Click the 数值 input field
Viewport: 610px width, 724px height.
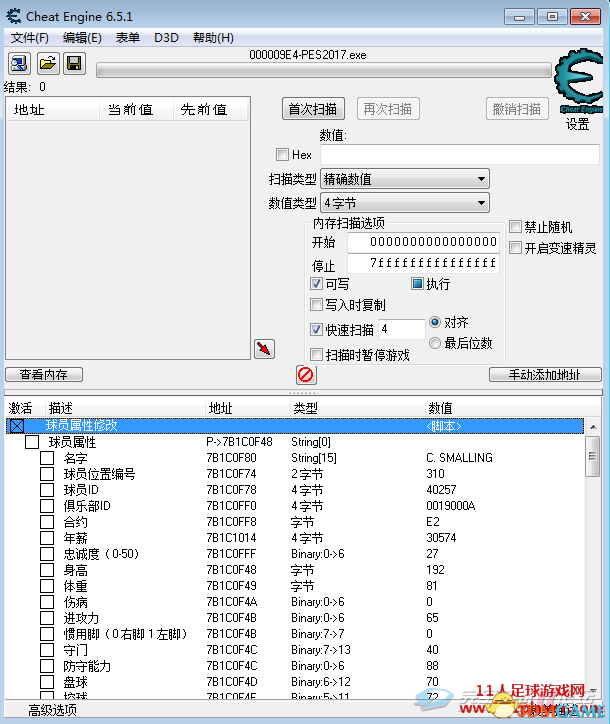click(x=460, y=154)
